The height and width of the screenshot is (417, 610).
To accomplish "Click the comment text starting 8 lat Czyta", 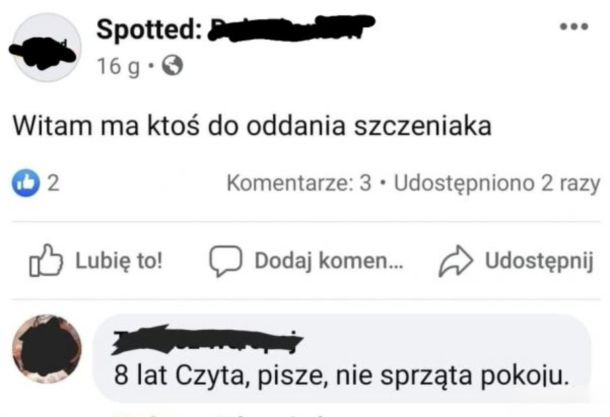I will pos(342,377).
